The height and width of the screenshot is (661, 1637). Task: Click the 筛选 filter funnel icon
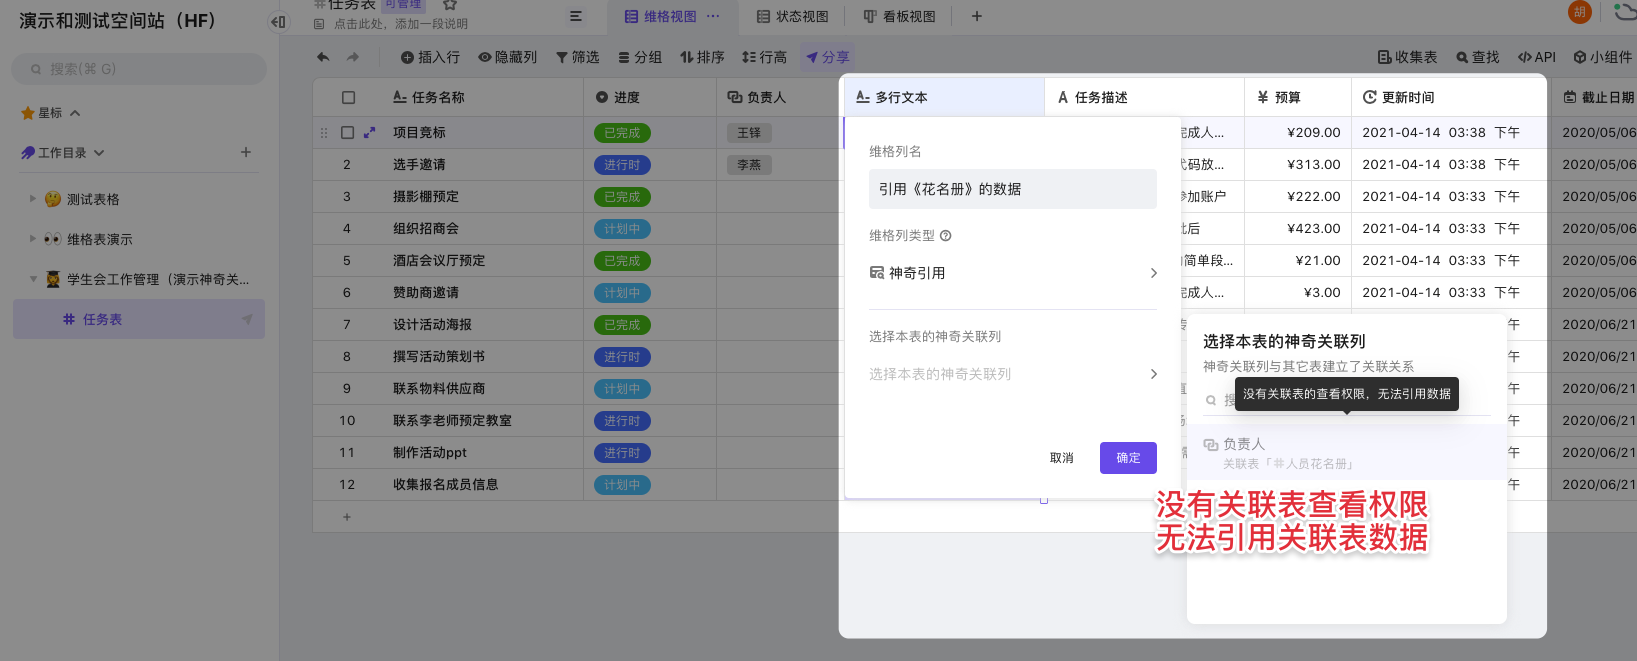click(562, 58)
